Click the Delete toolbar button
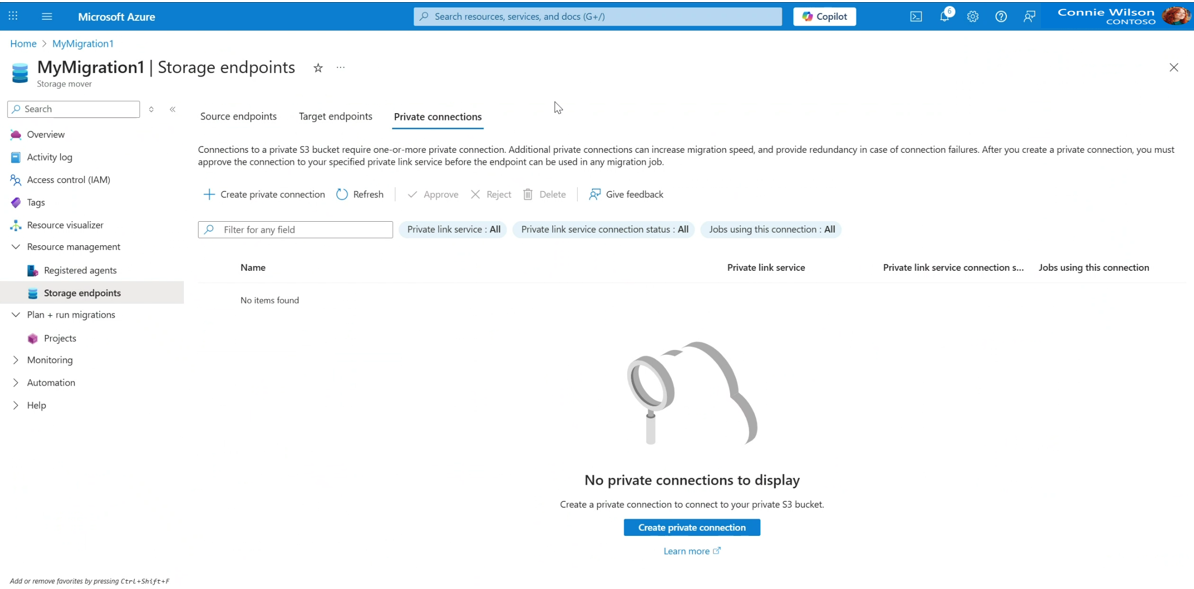 (544, 194)
